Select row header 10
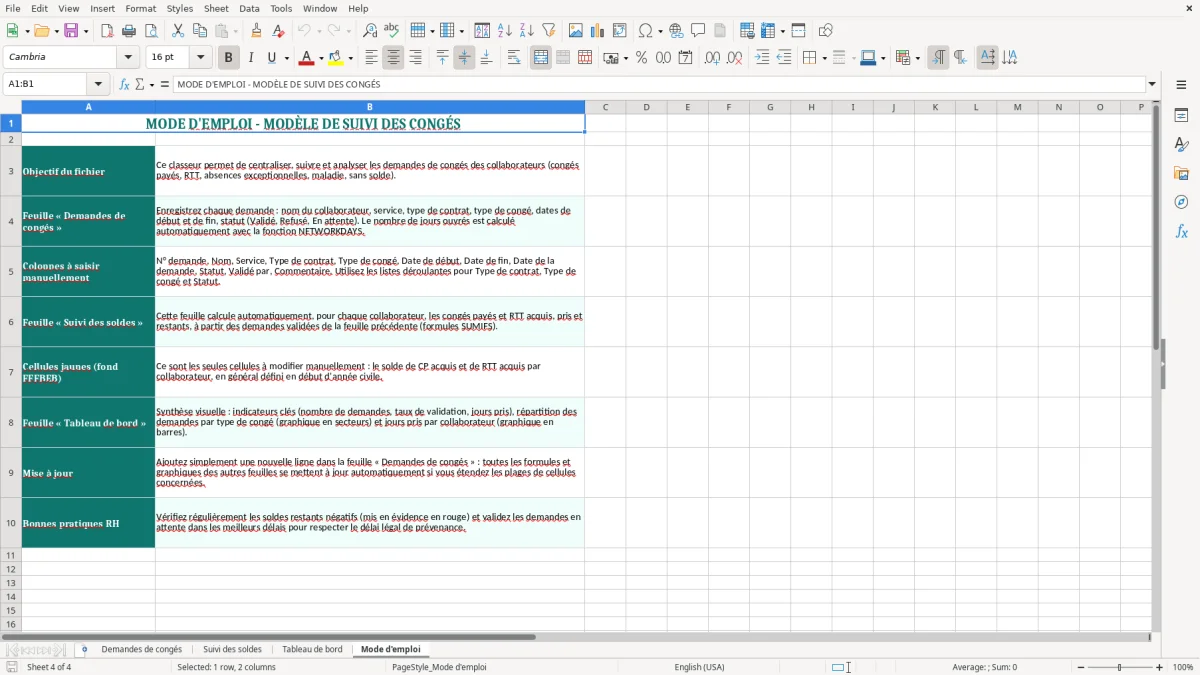Image resolution: width=1200 pixels, height=675 pixels. click(11, 523)
